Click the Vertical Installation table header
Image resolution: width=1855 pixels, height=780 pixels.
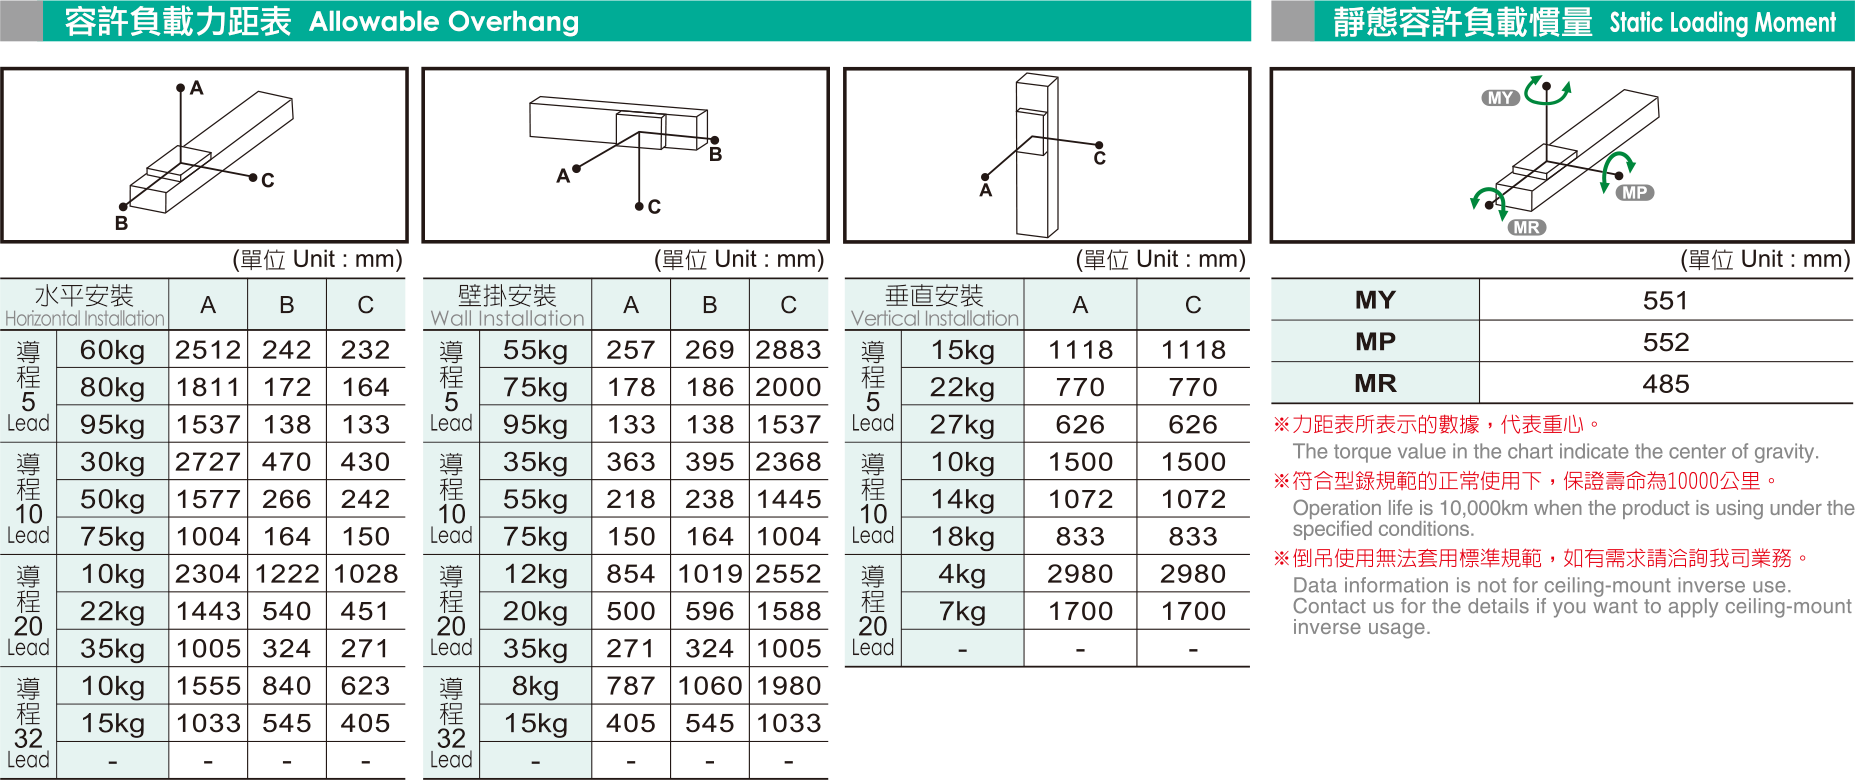click(x=934, y=305)
